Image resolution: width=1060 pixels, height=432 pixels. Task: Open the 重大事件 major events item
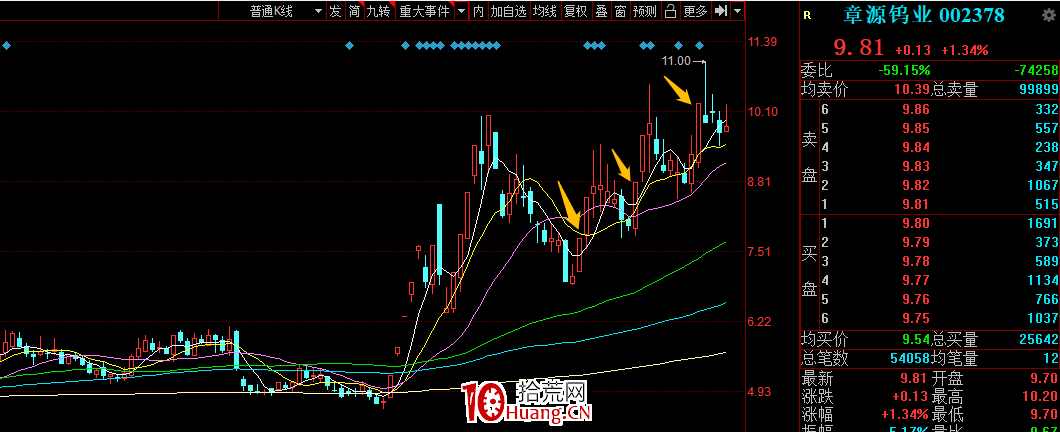tap(425, 11)
